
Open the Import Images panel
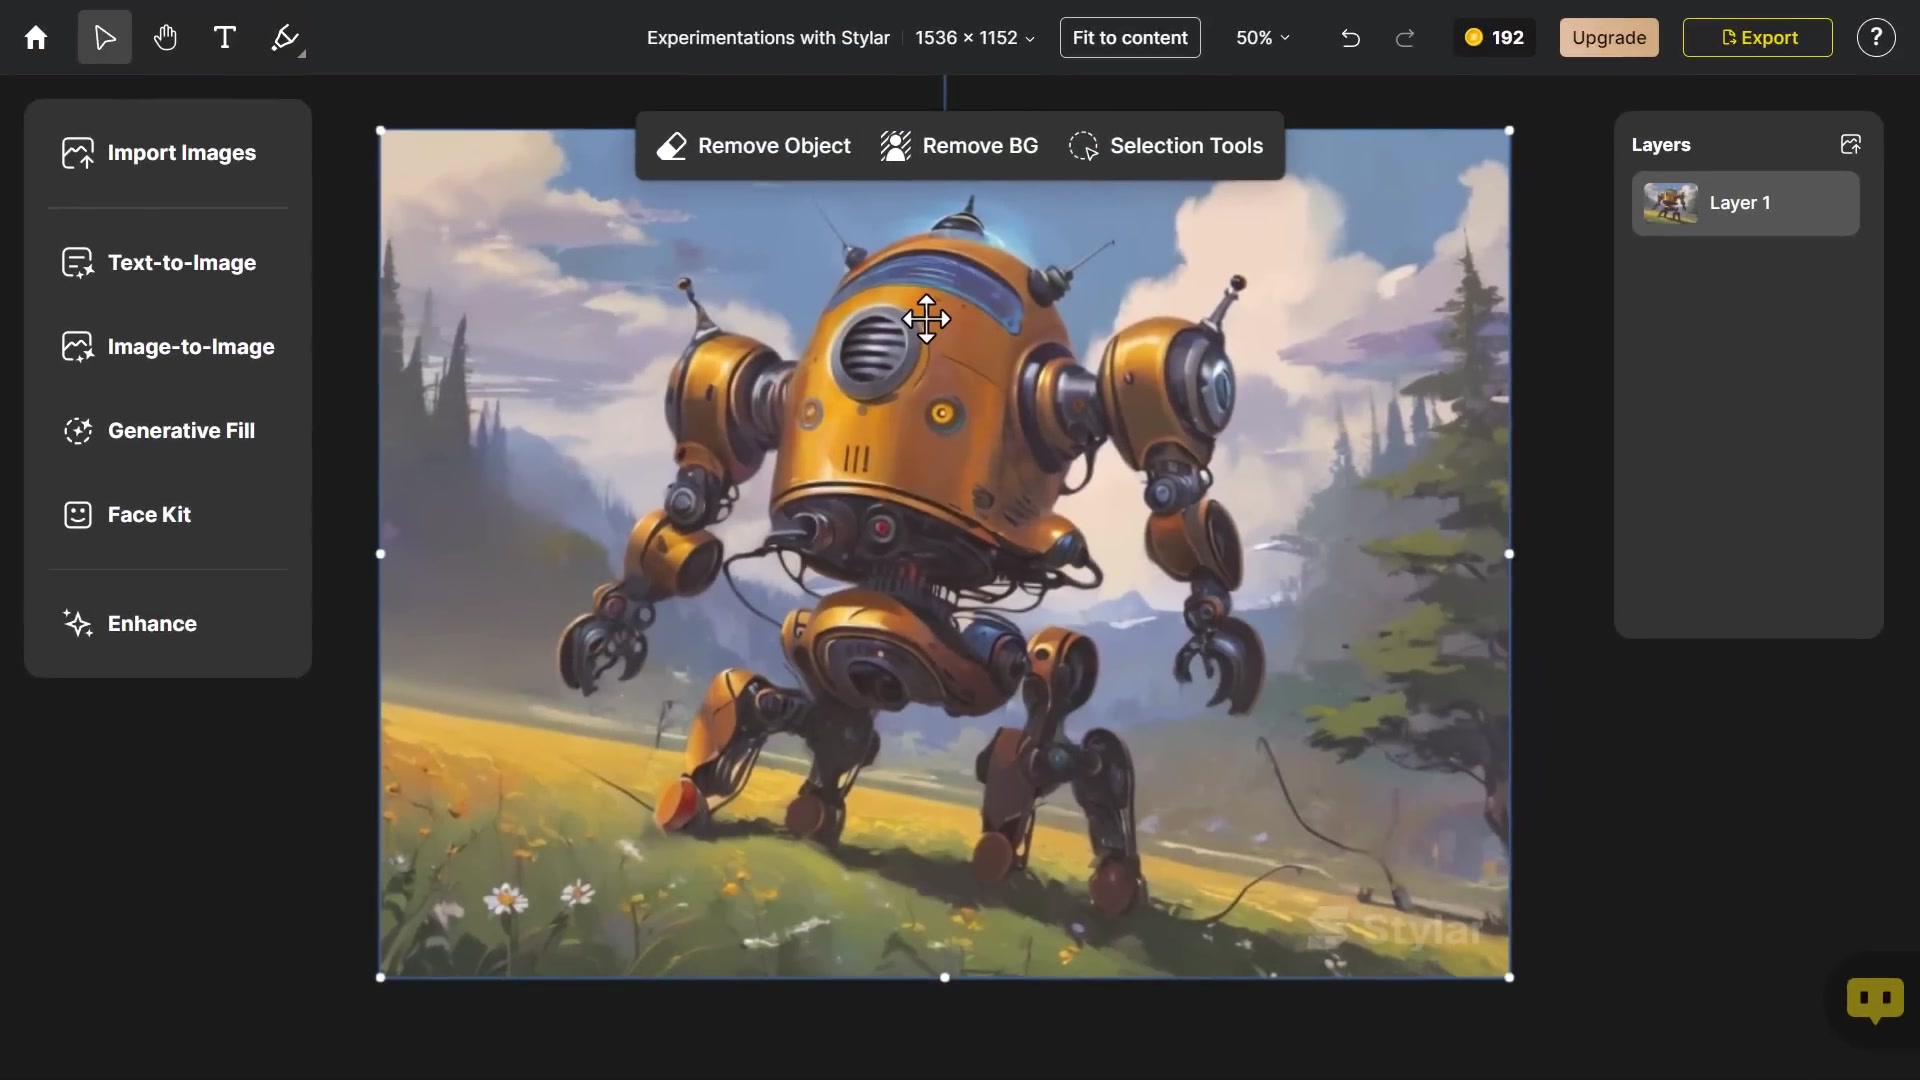[x=168, y=153]
